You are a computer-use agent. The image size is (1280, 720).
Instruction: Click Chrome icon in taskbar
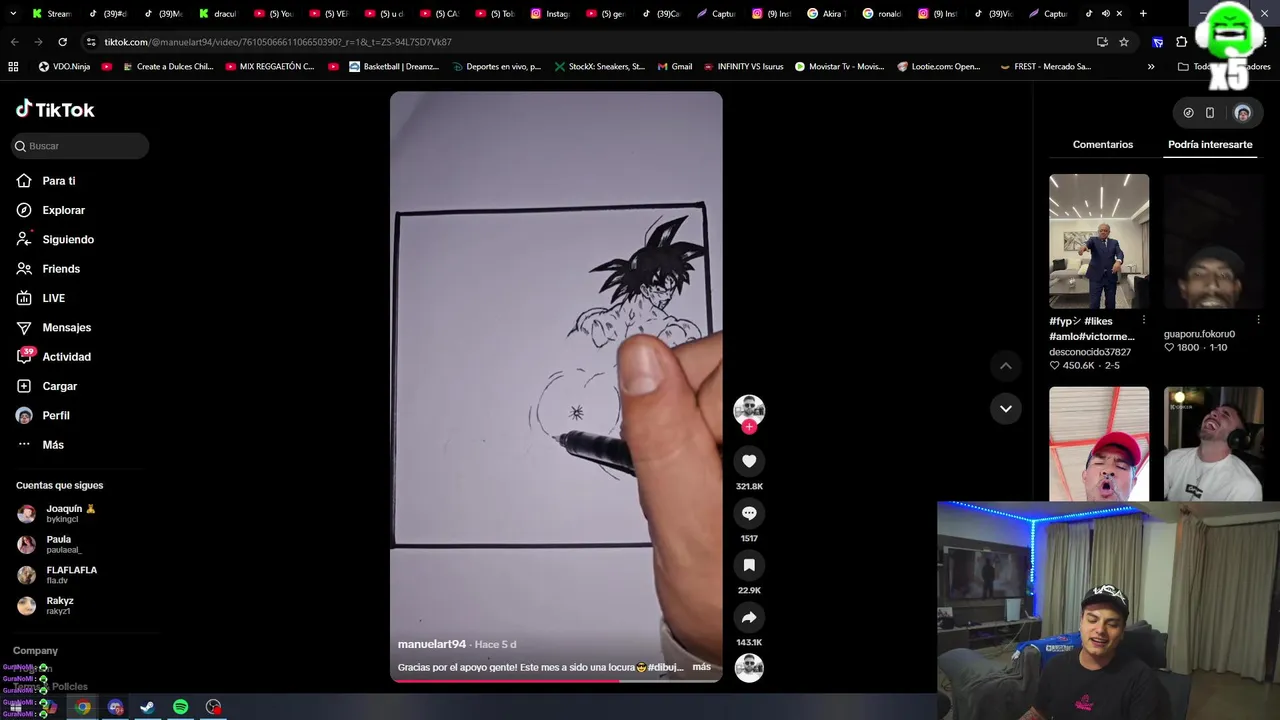click(x=82, y=707)
